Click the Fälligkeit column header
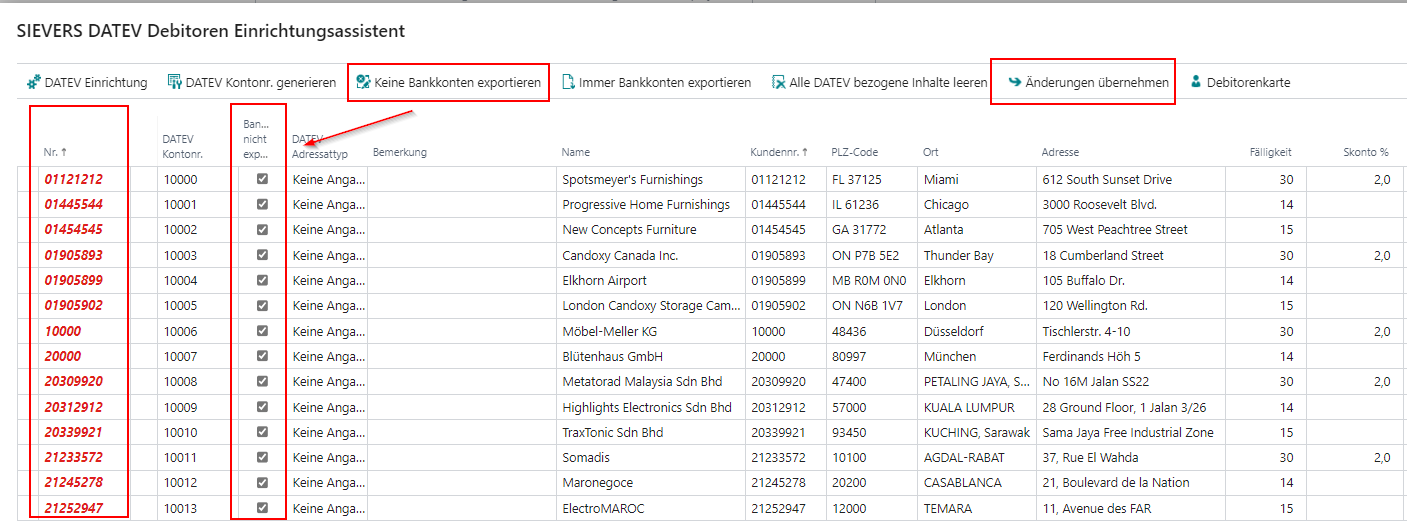The width and height of the screenshot is (1407, 521). [1269, 152]
